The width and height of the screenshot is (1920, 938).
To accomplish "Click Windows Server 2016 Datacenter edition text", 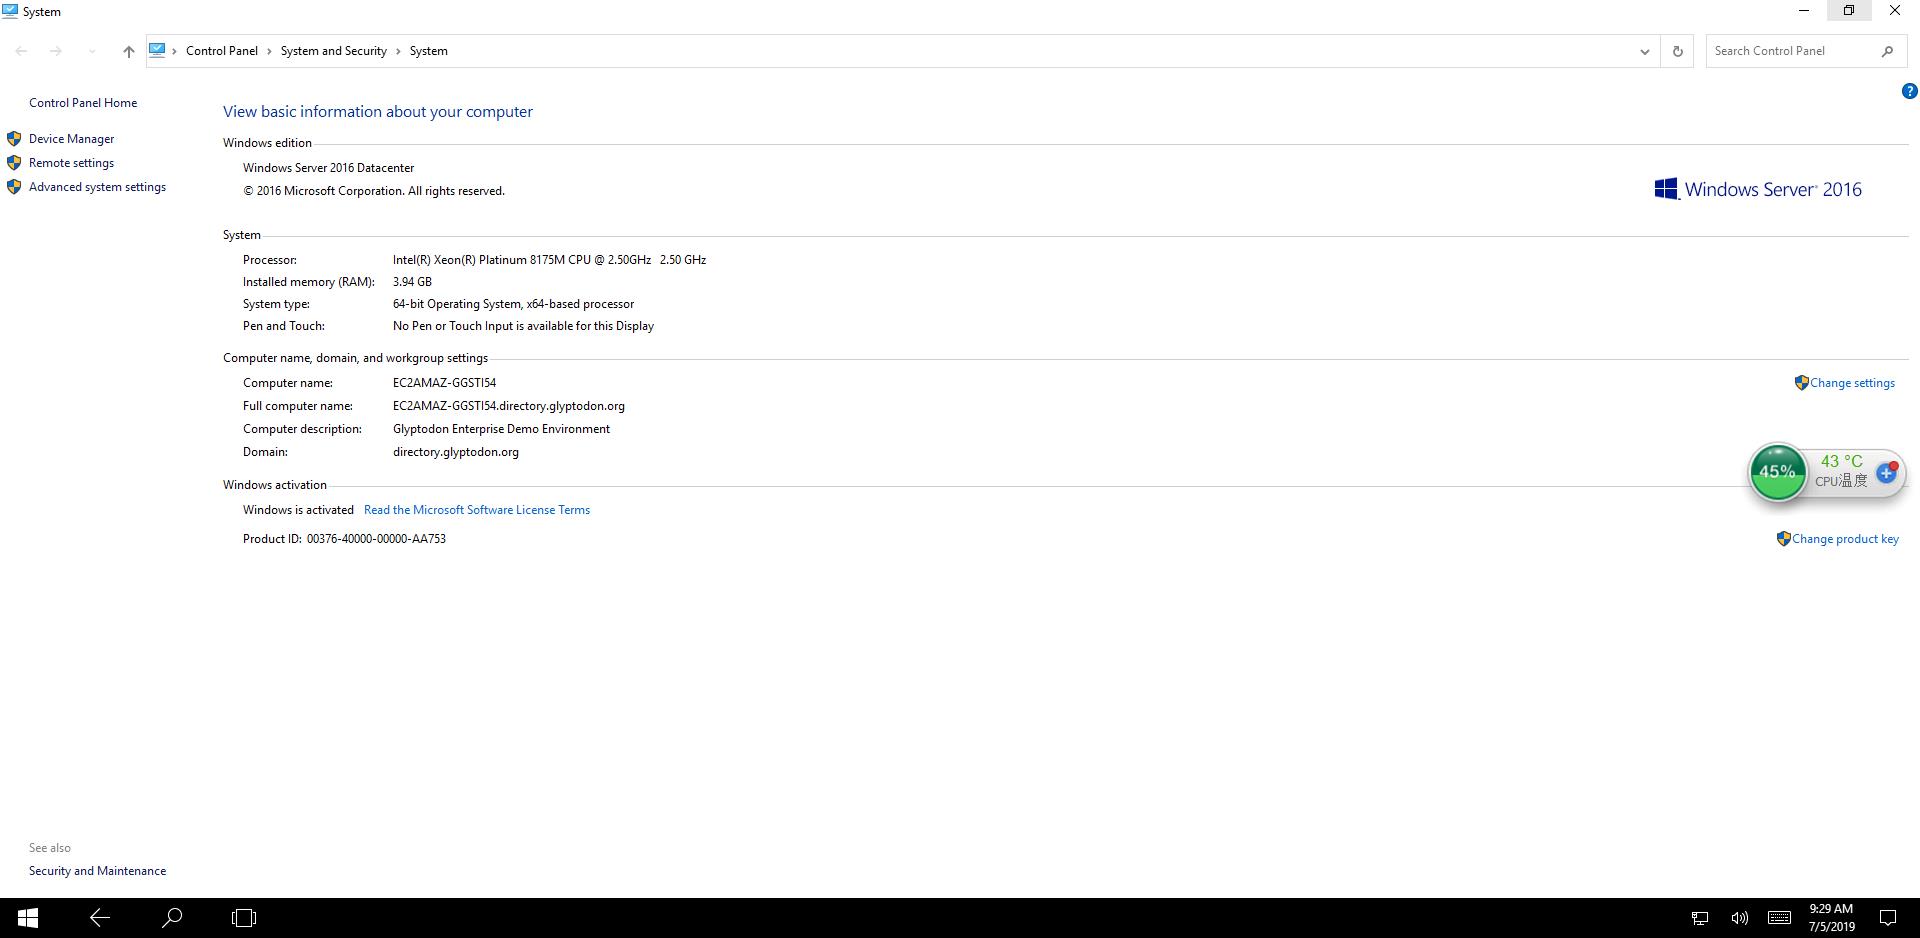I will coord(328,168).
